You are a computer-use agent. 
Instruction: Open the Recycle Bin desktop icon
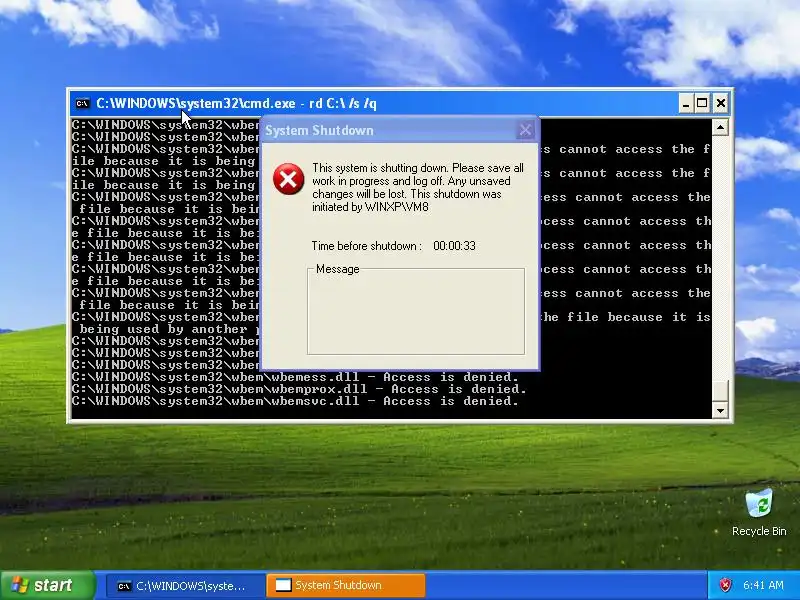(759, 512)
